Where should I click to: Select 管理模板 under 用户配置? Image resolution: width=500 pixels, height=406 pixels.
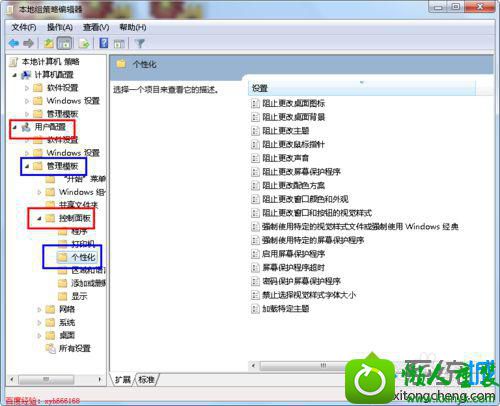62,166
